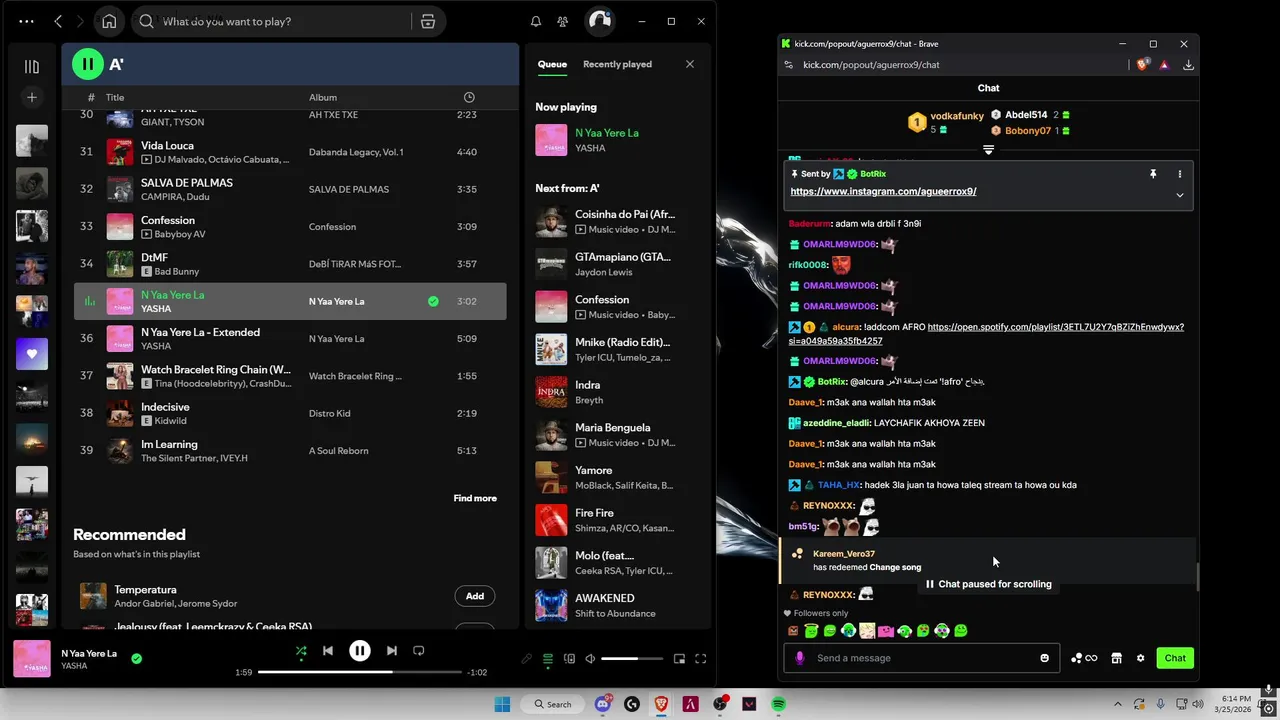The width and height of the screenshot is (1280, 720).
Task: Pause playback in bottom player bar
Action: (360, 651)
